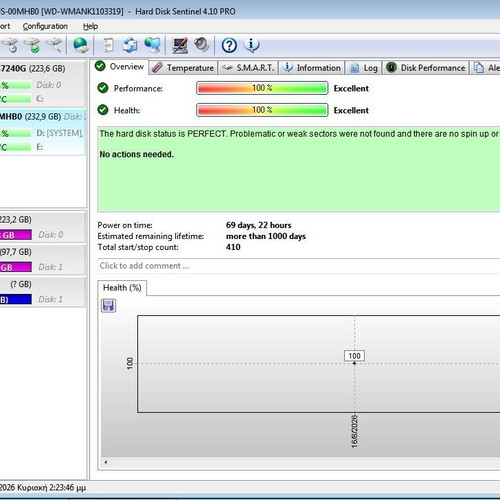Screen dimensions: 500x500
Task: Click the magenta usage bar under (97,7 GB)
Action: point(16,267)
